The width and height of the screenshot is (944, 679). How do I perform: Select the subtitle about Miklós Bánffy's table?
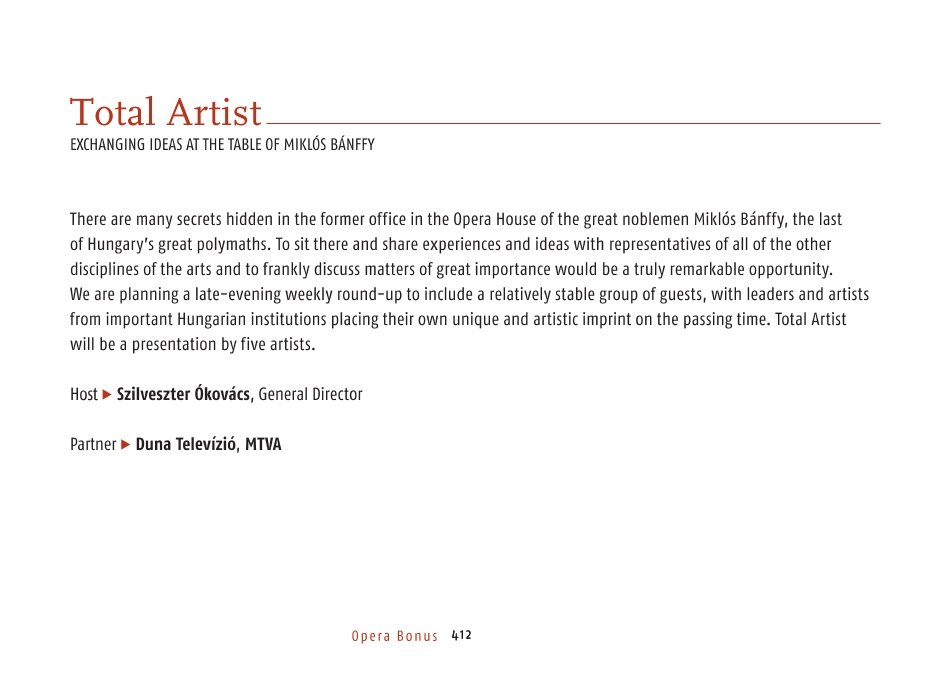(x=222, y=145)
